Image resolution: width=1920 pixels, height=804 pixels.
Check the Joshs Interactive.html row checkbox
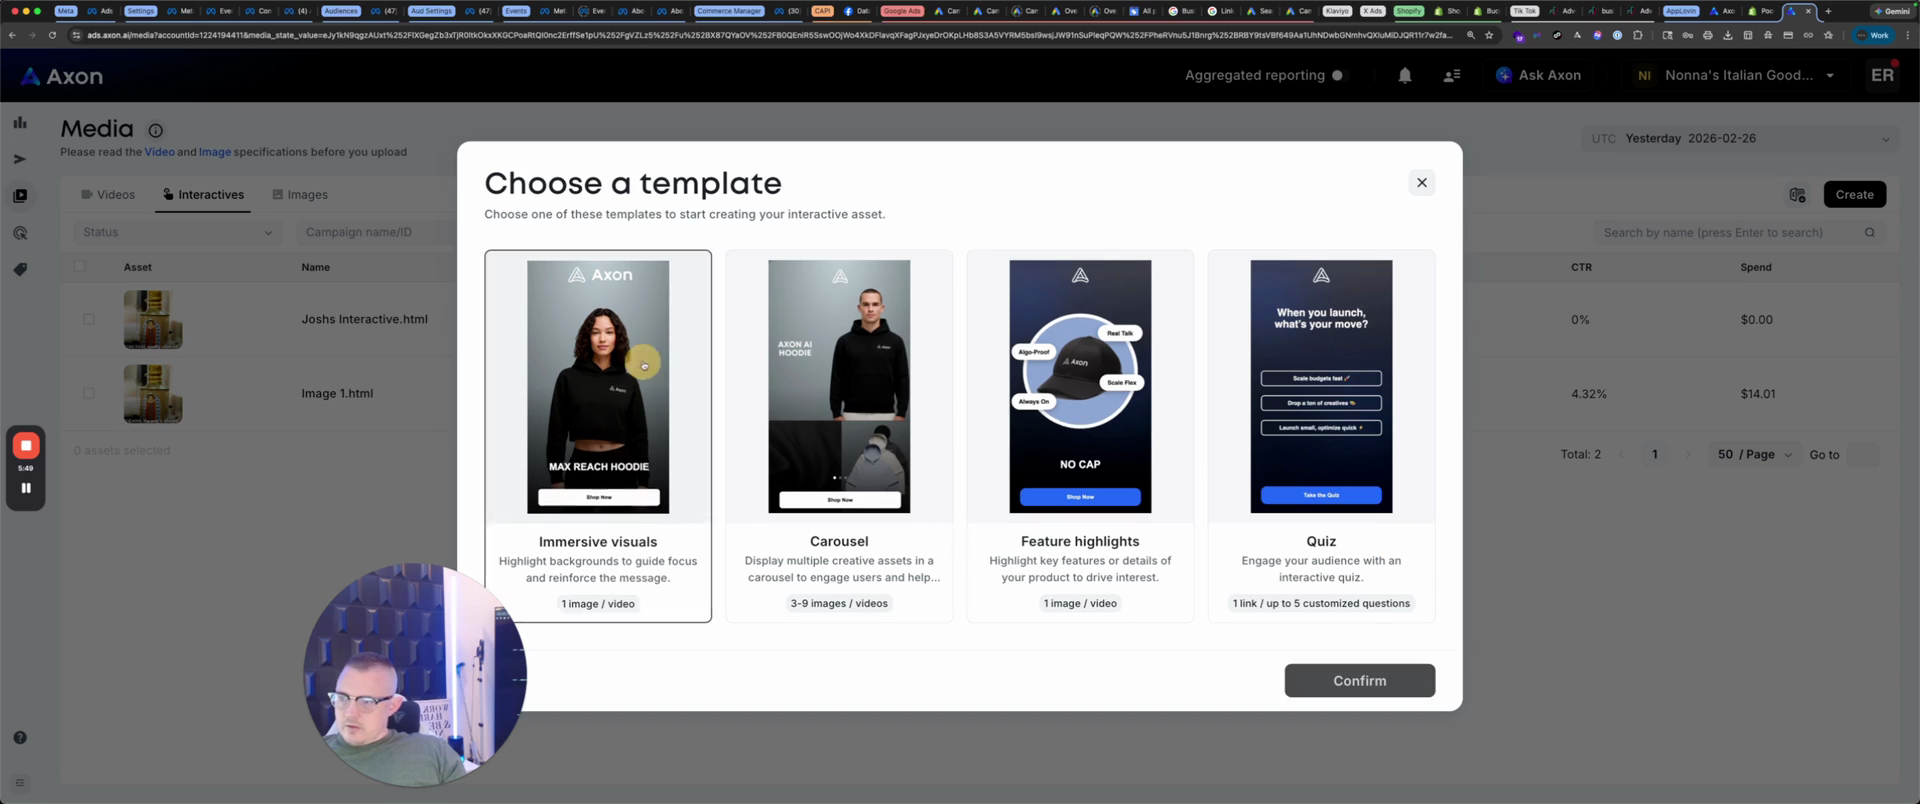[89, 320]
